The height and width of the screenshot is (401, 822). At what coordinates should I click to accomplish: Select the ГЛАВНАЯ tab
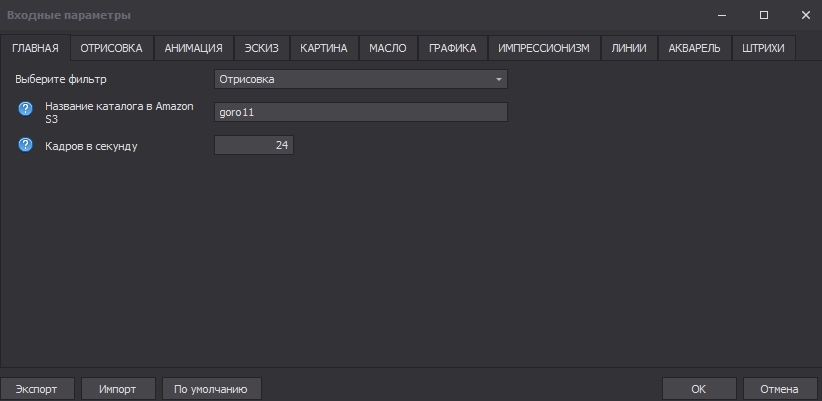click(x=35, y=48)
